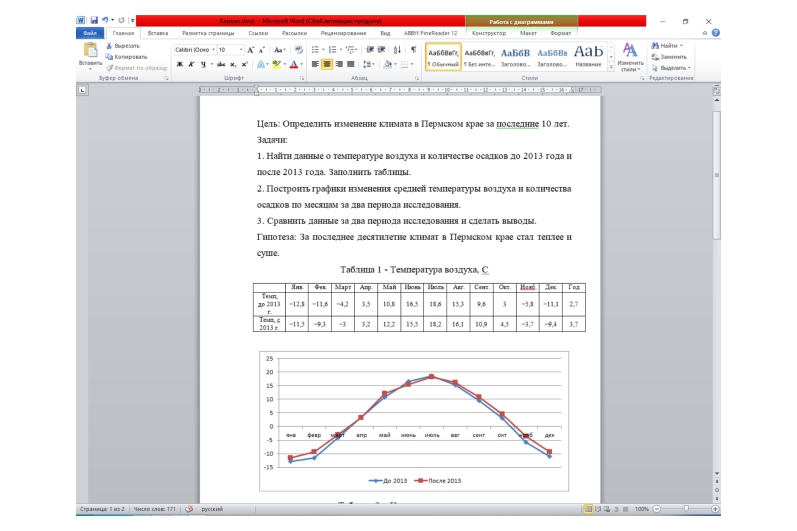Expand the styles gallery more arrow
Viewport: 797px width, 531px height.
click(611, 67)
